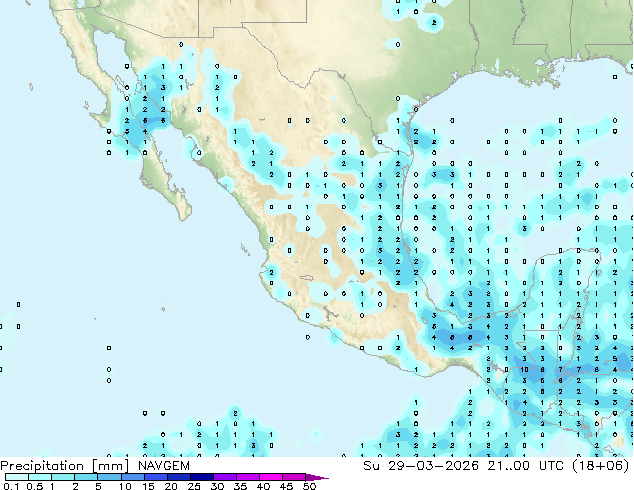
Task: Click the (18+06) forecast offset text
Action: click(601, 466)
